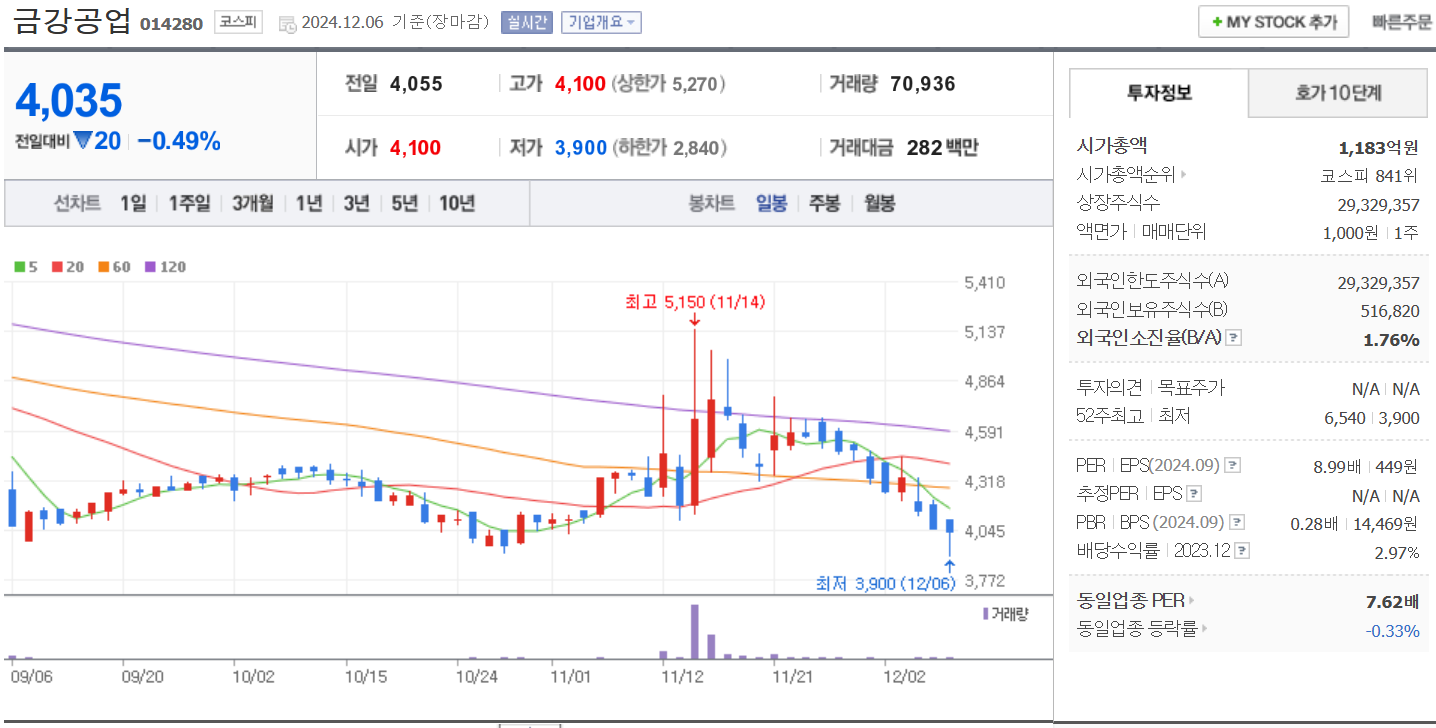Click the stock code 014280
The width and height of the screenshot is (1436, 728).
171,23
